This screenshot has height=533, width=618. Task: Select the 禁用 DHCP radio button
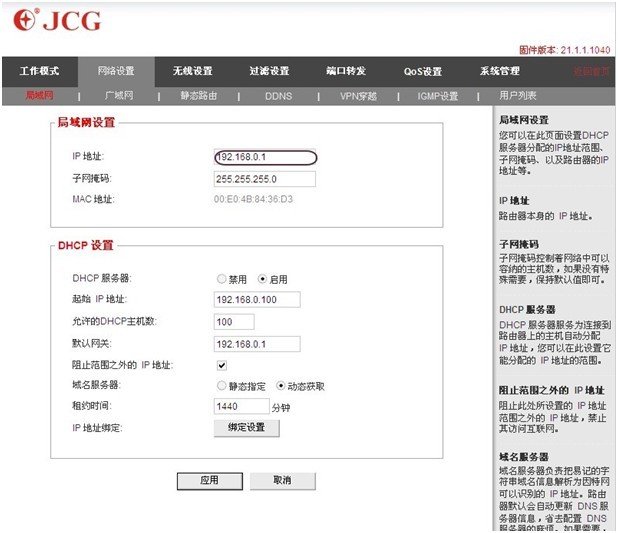(x=222, y=279)
